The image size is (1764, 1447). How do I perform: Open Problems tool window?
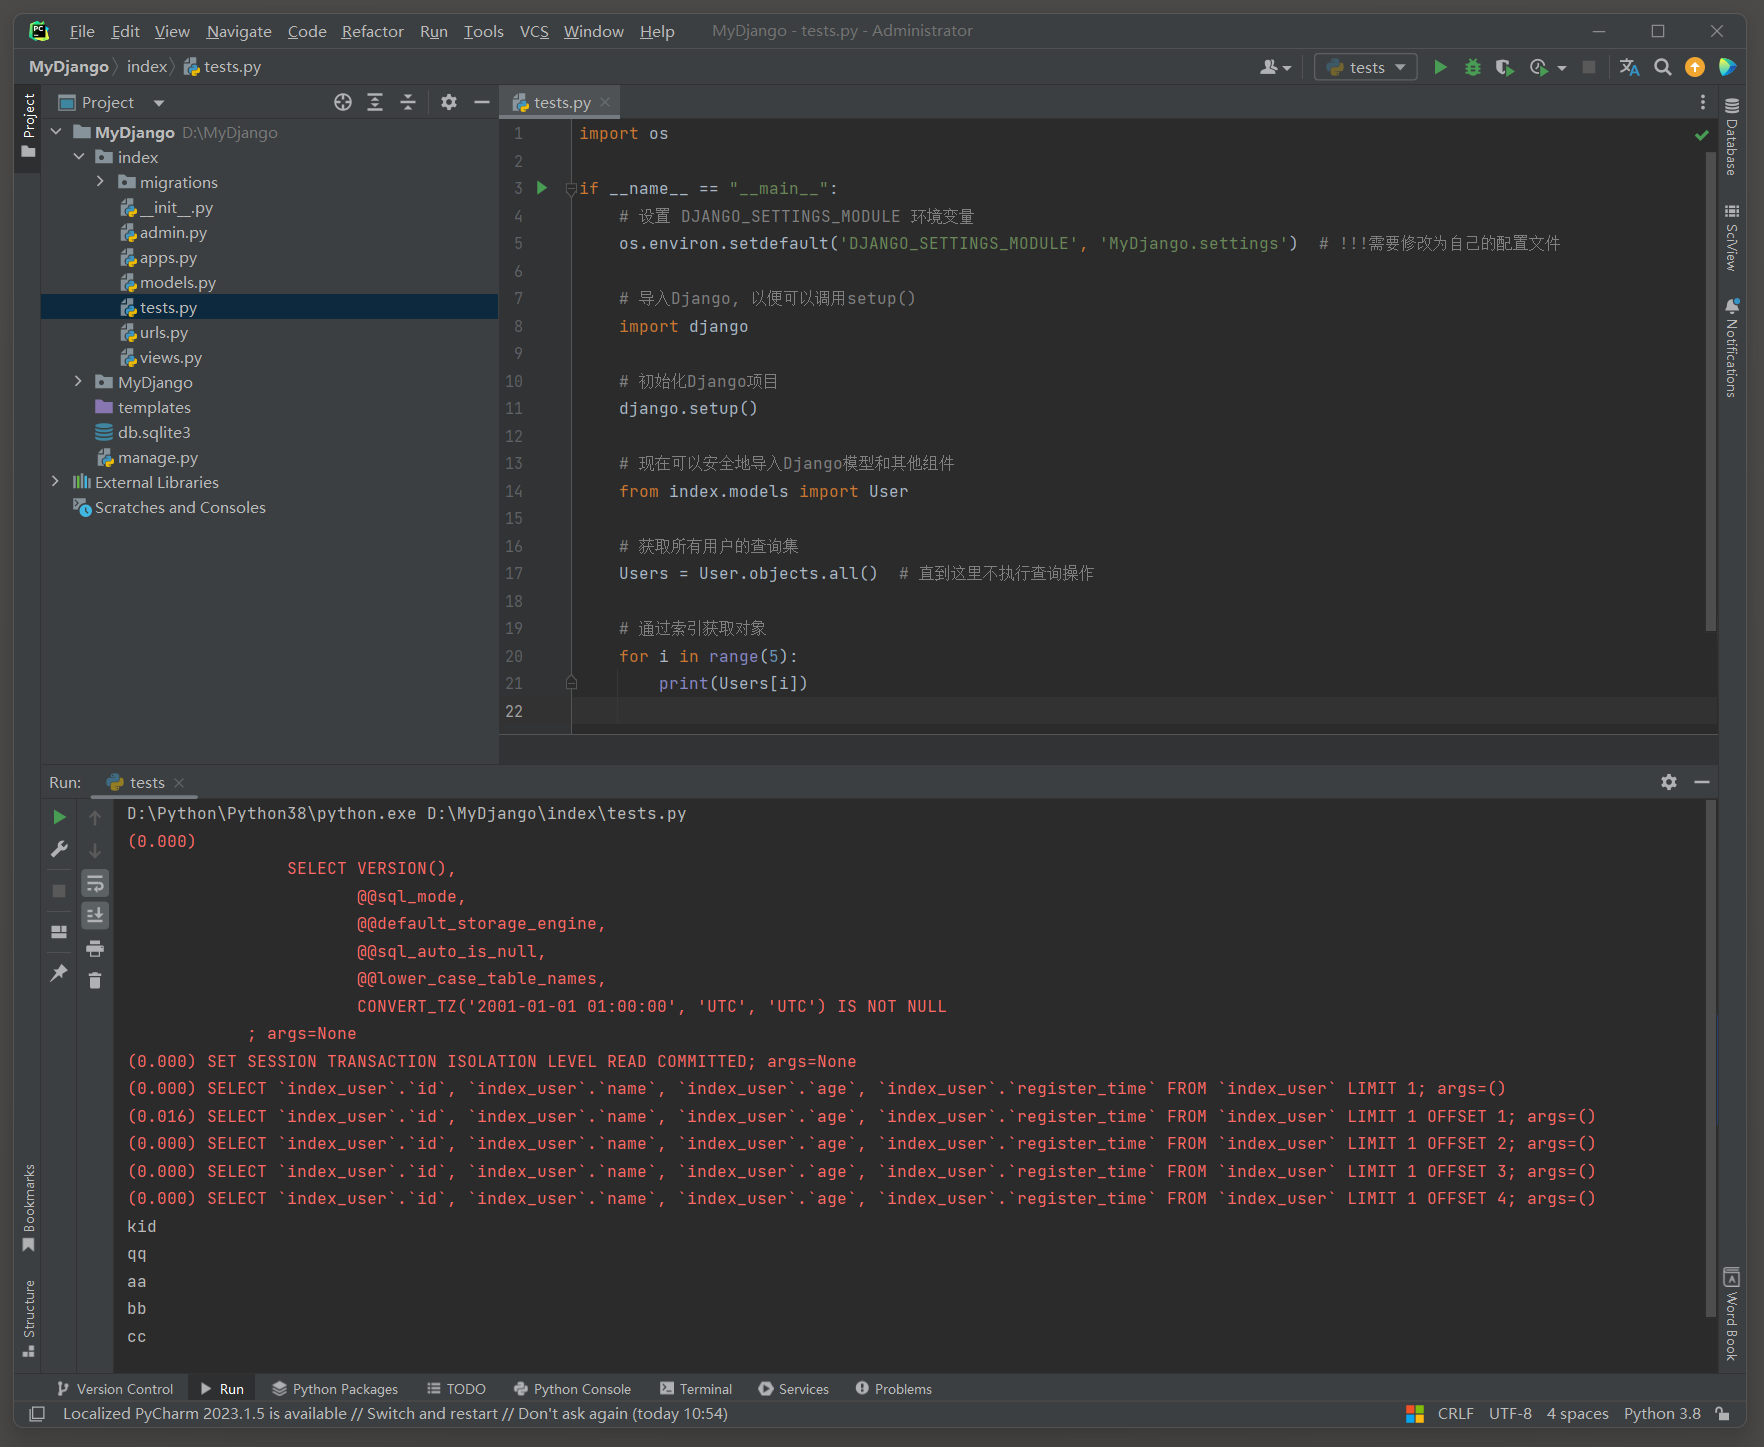(893, 1389)
